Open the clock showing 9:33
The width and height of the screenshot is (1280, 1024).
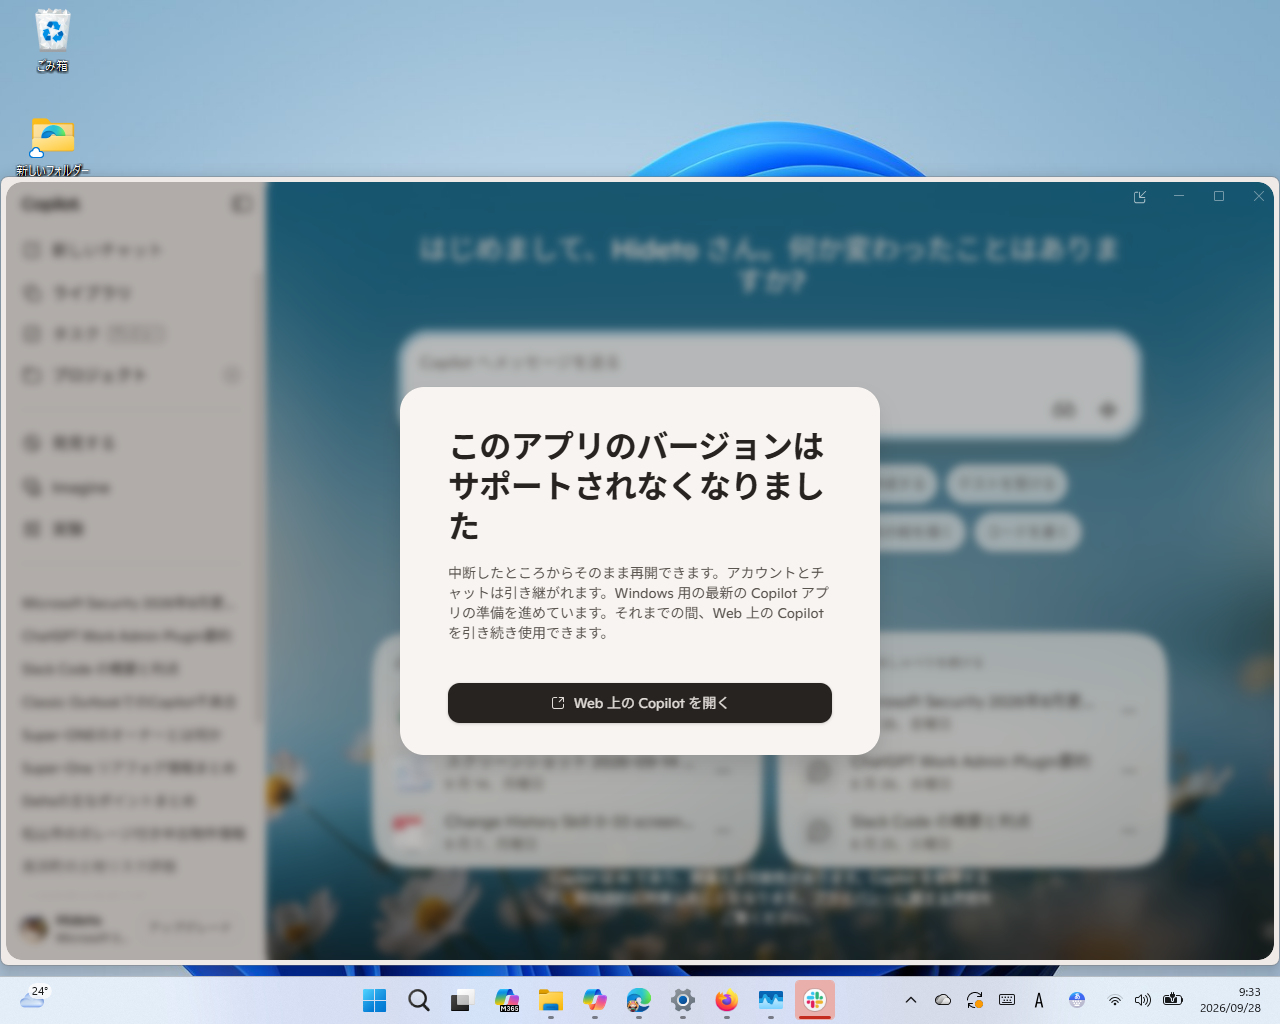[x=1230, y=1000]
